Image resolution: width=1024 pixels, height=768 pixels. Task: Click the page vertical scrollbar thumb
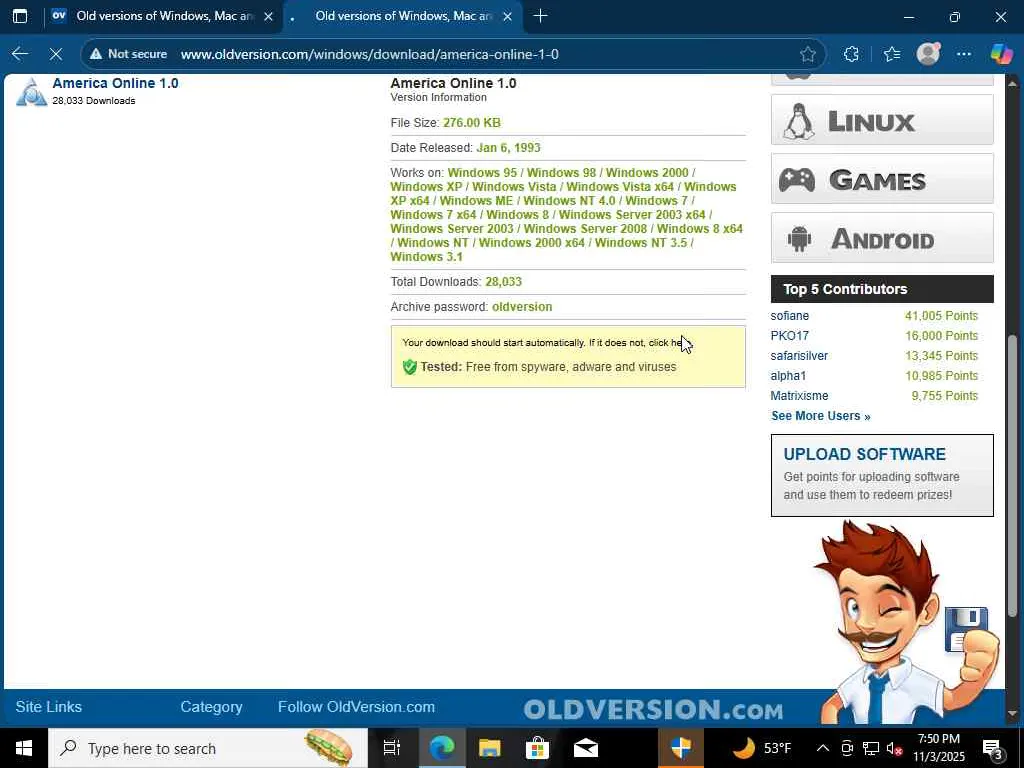pyautogui.click(x=1012, y=477)
